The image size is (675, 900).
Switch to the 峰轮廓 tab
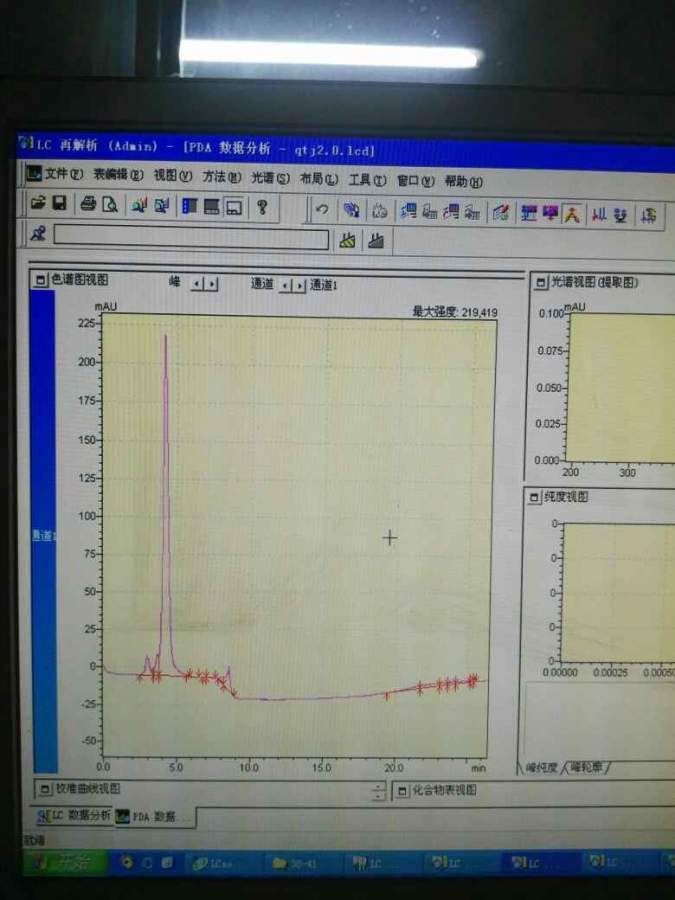(586, 767)
